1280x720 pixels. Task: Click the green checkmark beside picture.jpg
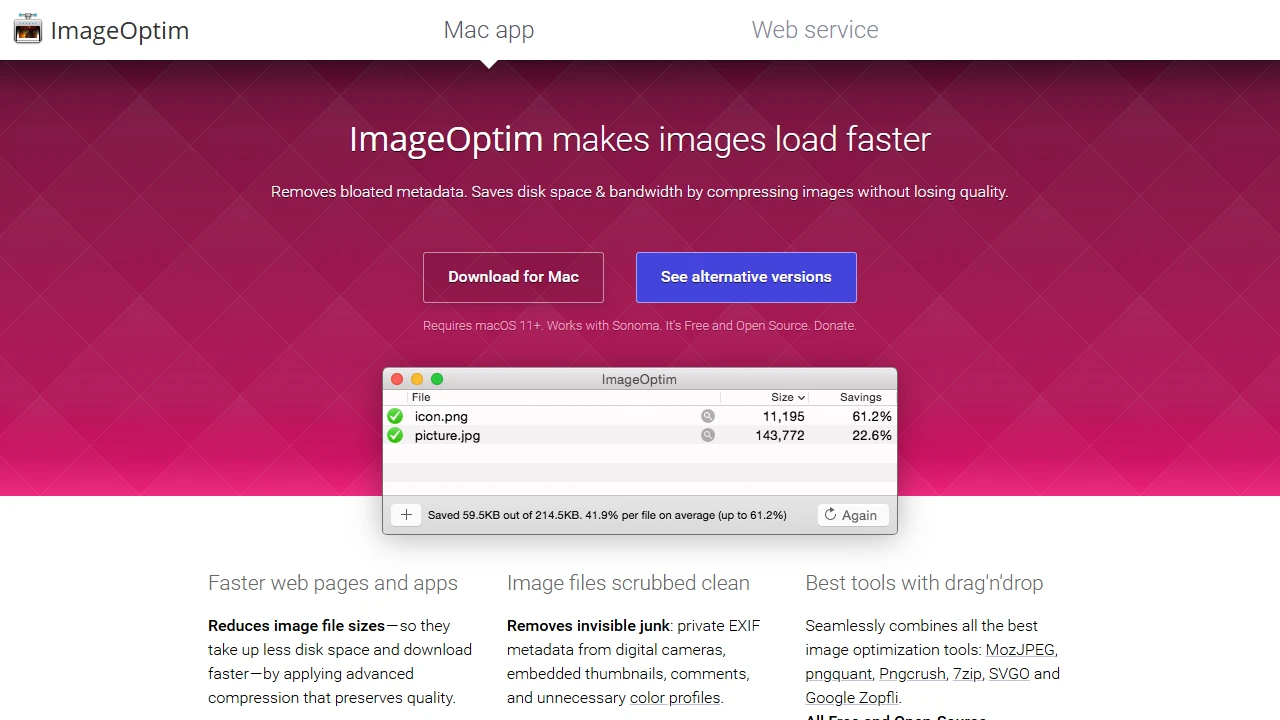394,435
